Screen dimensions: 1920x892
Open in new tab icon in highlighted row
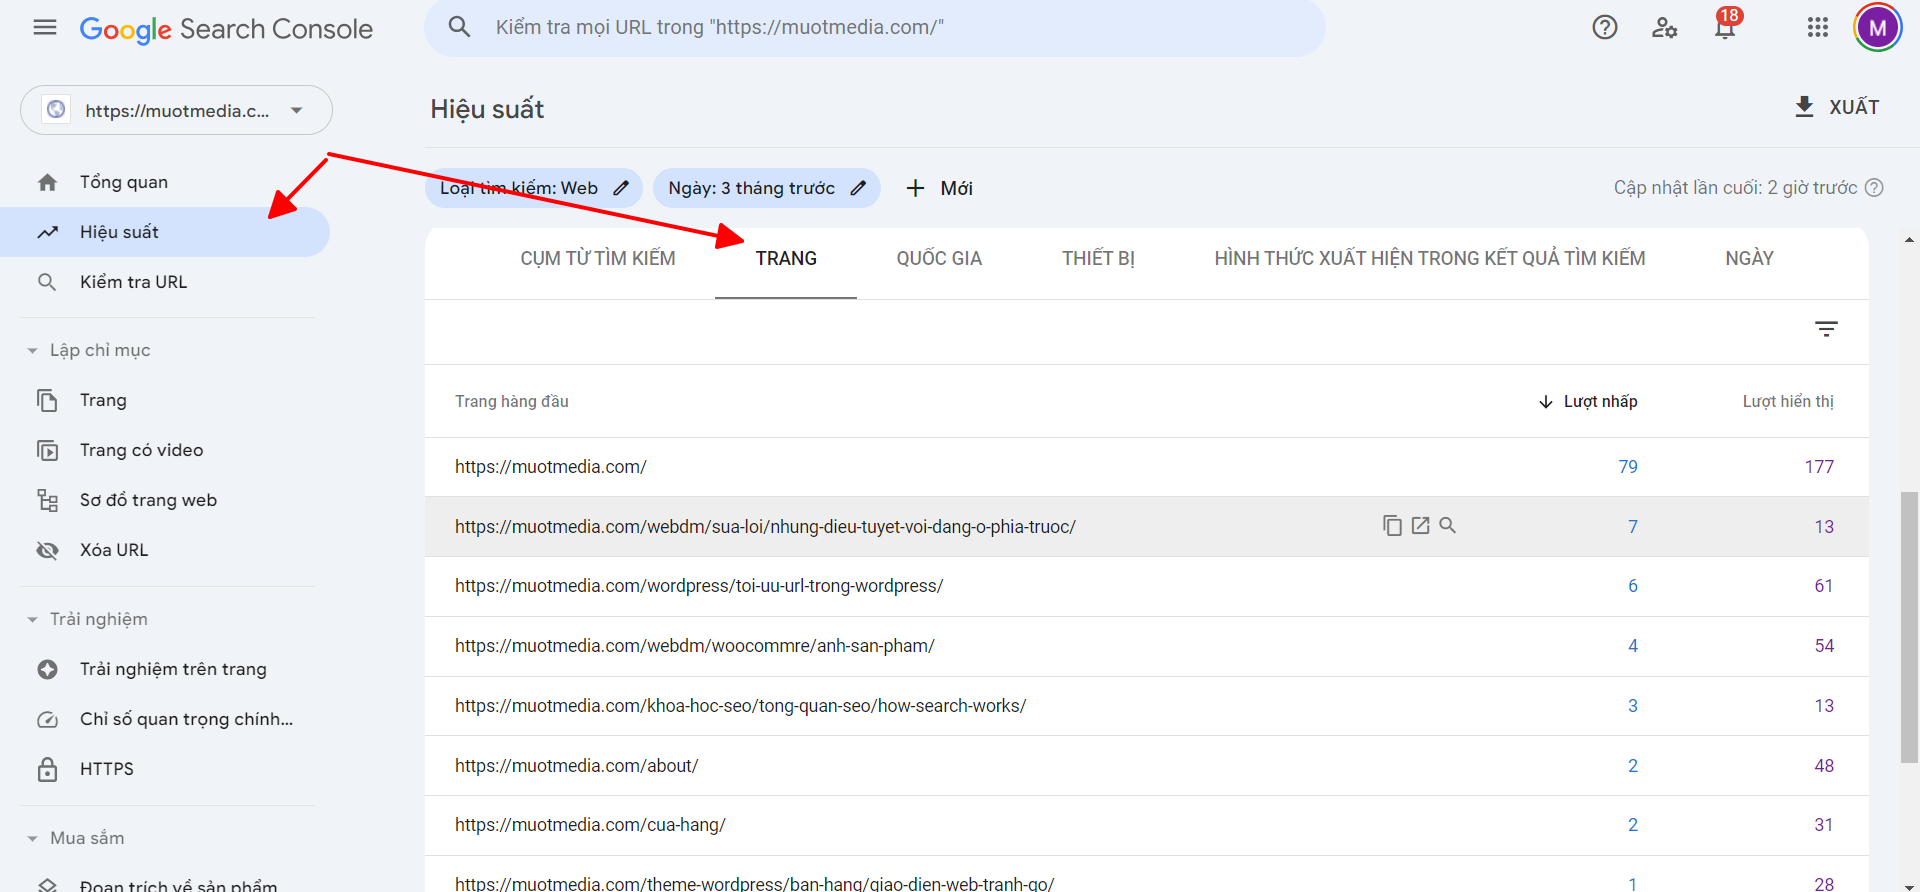pos(1420,525)
